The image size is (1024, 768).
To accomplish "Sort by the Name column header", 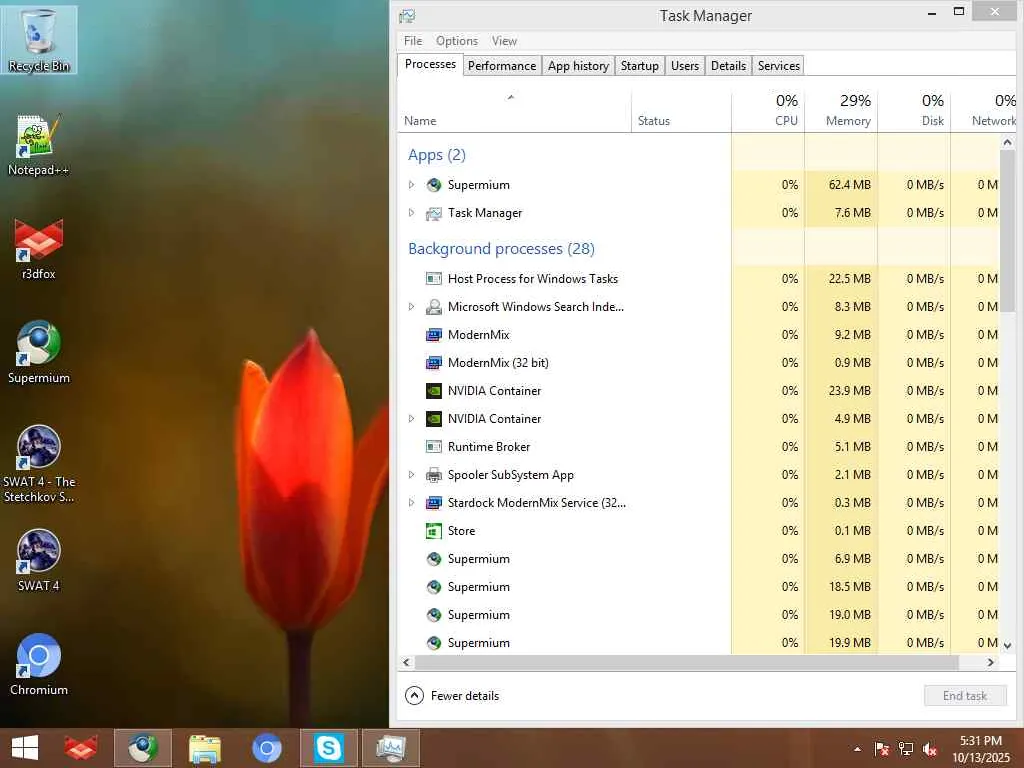I will [514, 111].
